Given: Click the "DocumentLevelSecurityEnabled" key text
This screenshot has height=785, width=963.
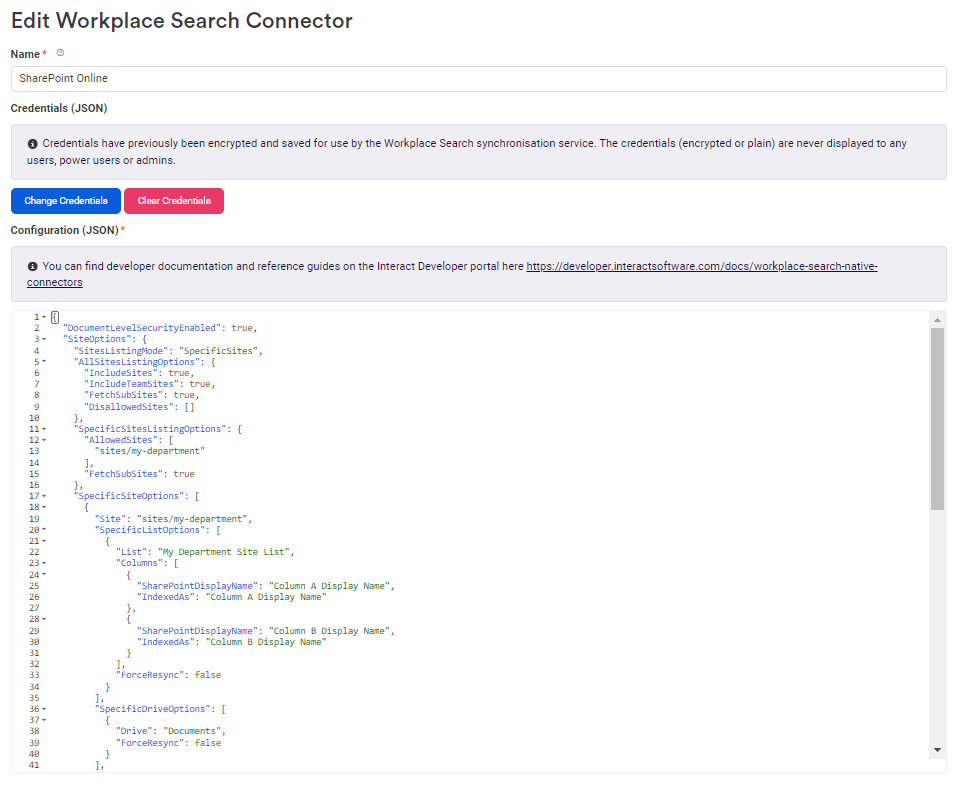Looking at the screenshot, I should click(142, 328).
